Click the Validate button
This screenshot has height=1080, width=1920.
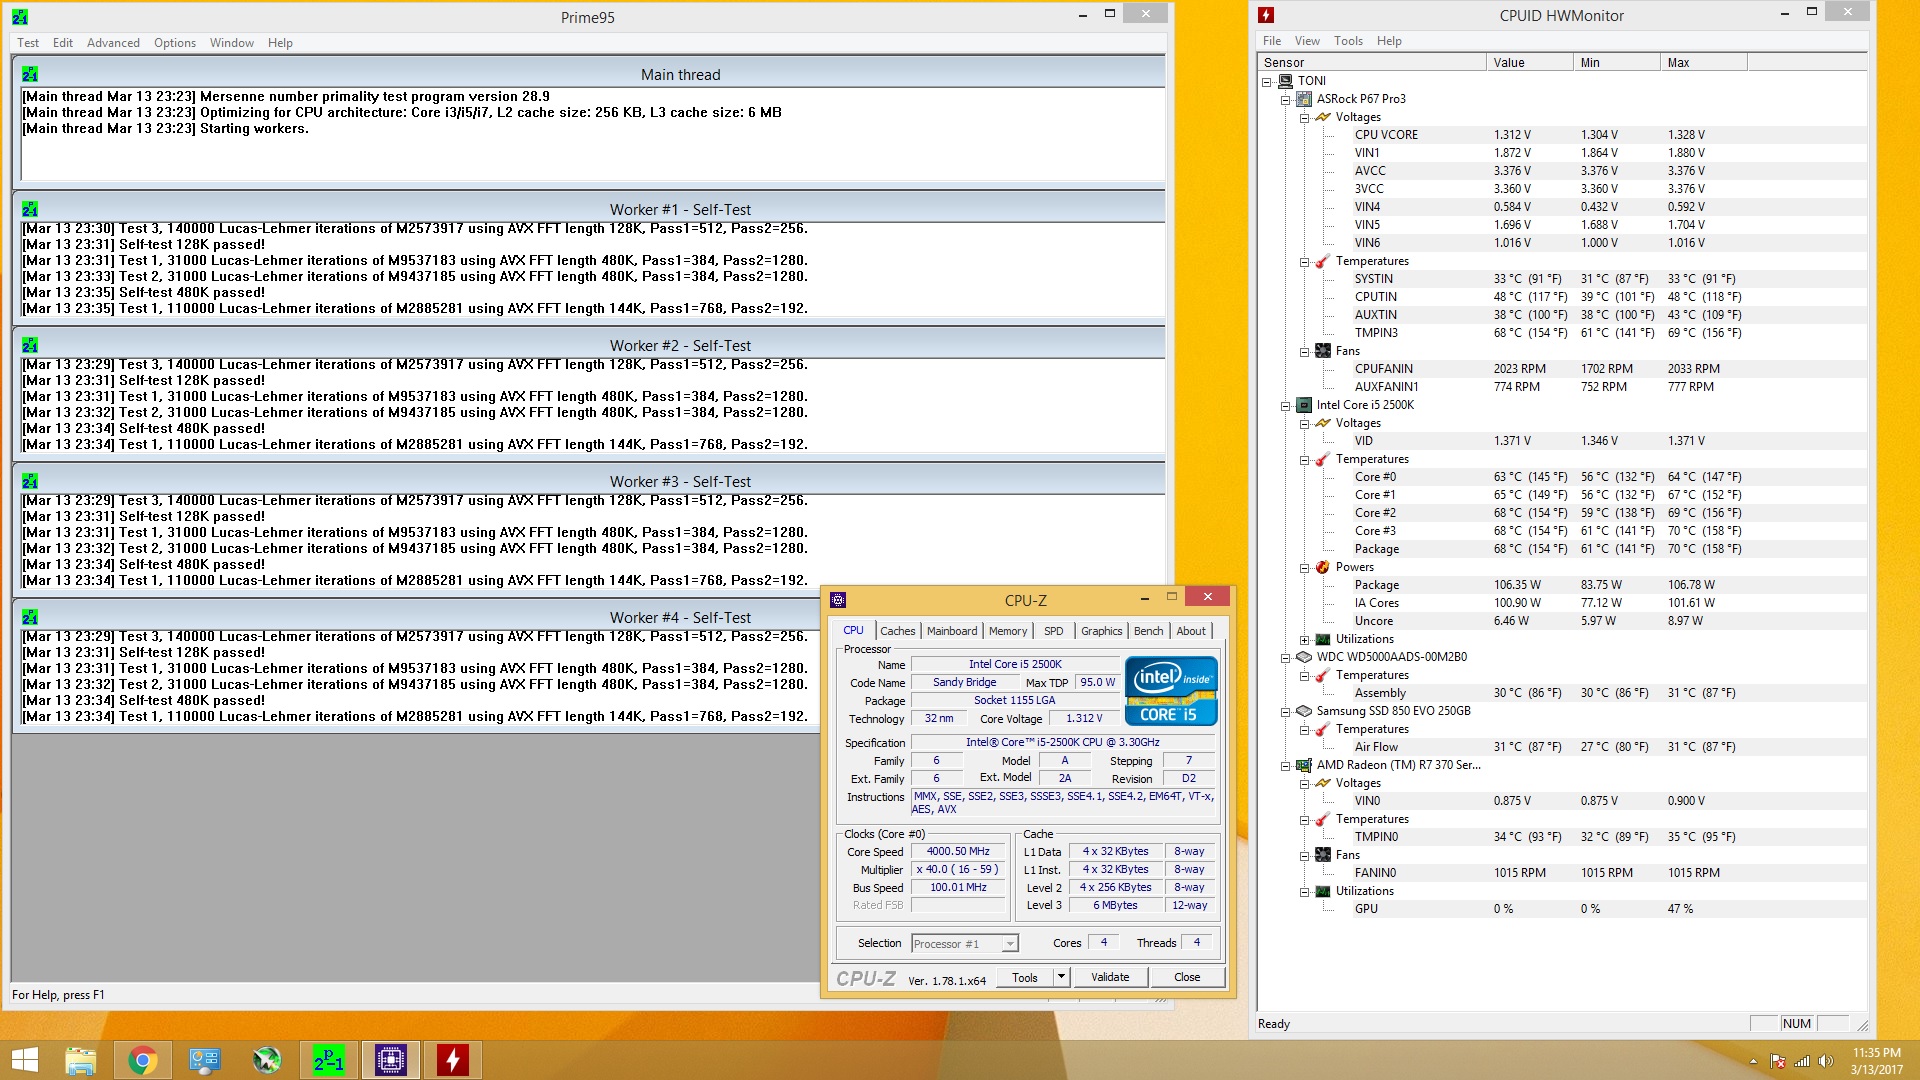pyautogui.click(x=1110, y=977)
